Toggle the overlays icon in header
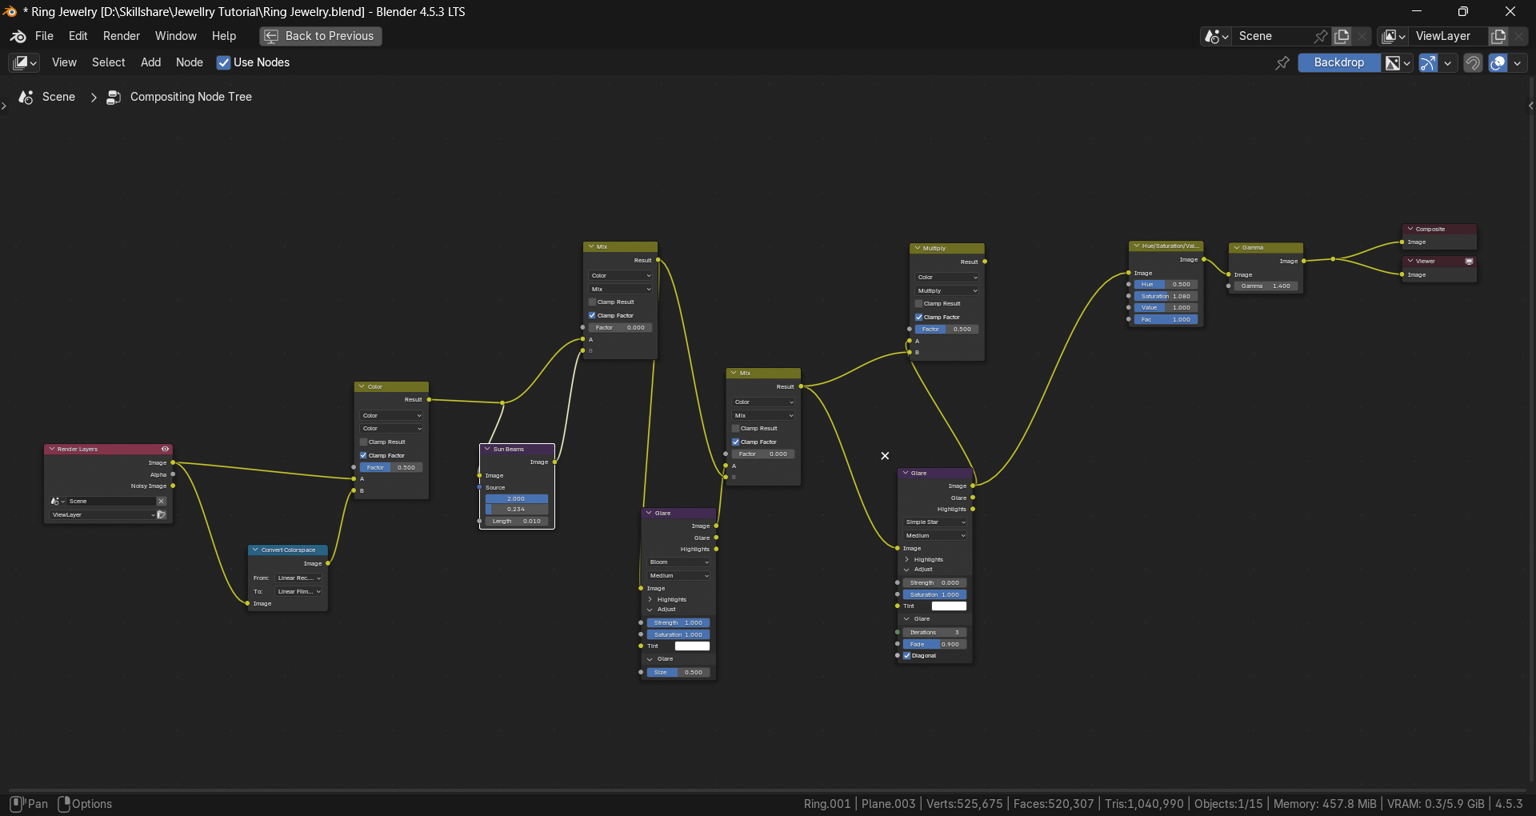This screenshot has width=1536, height=816. (x=1498, y=63)
